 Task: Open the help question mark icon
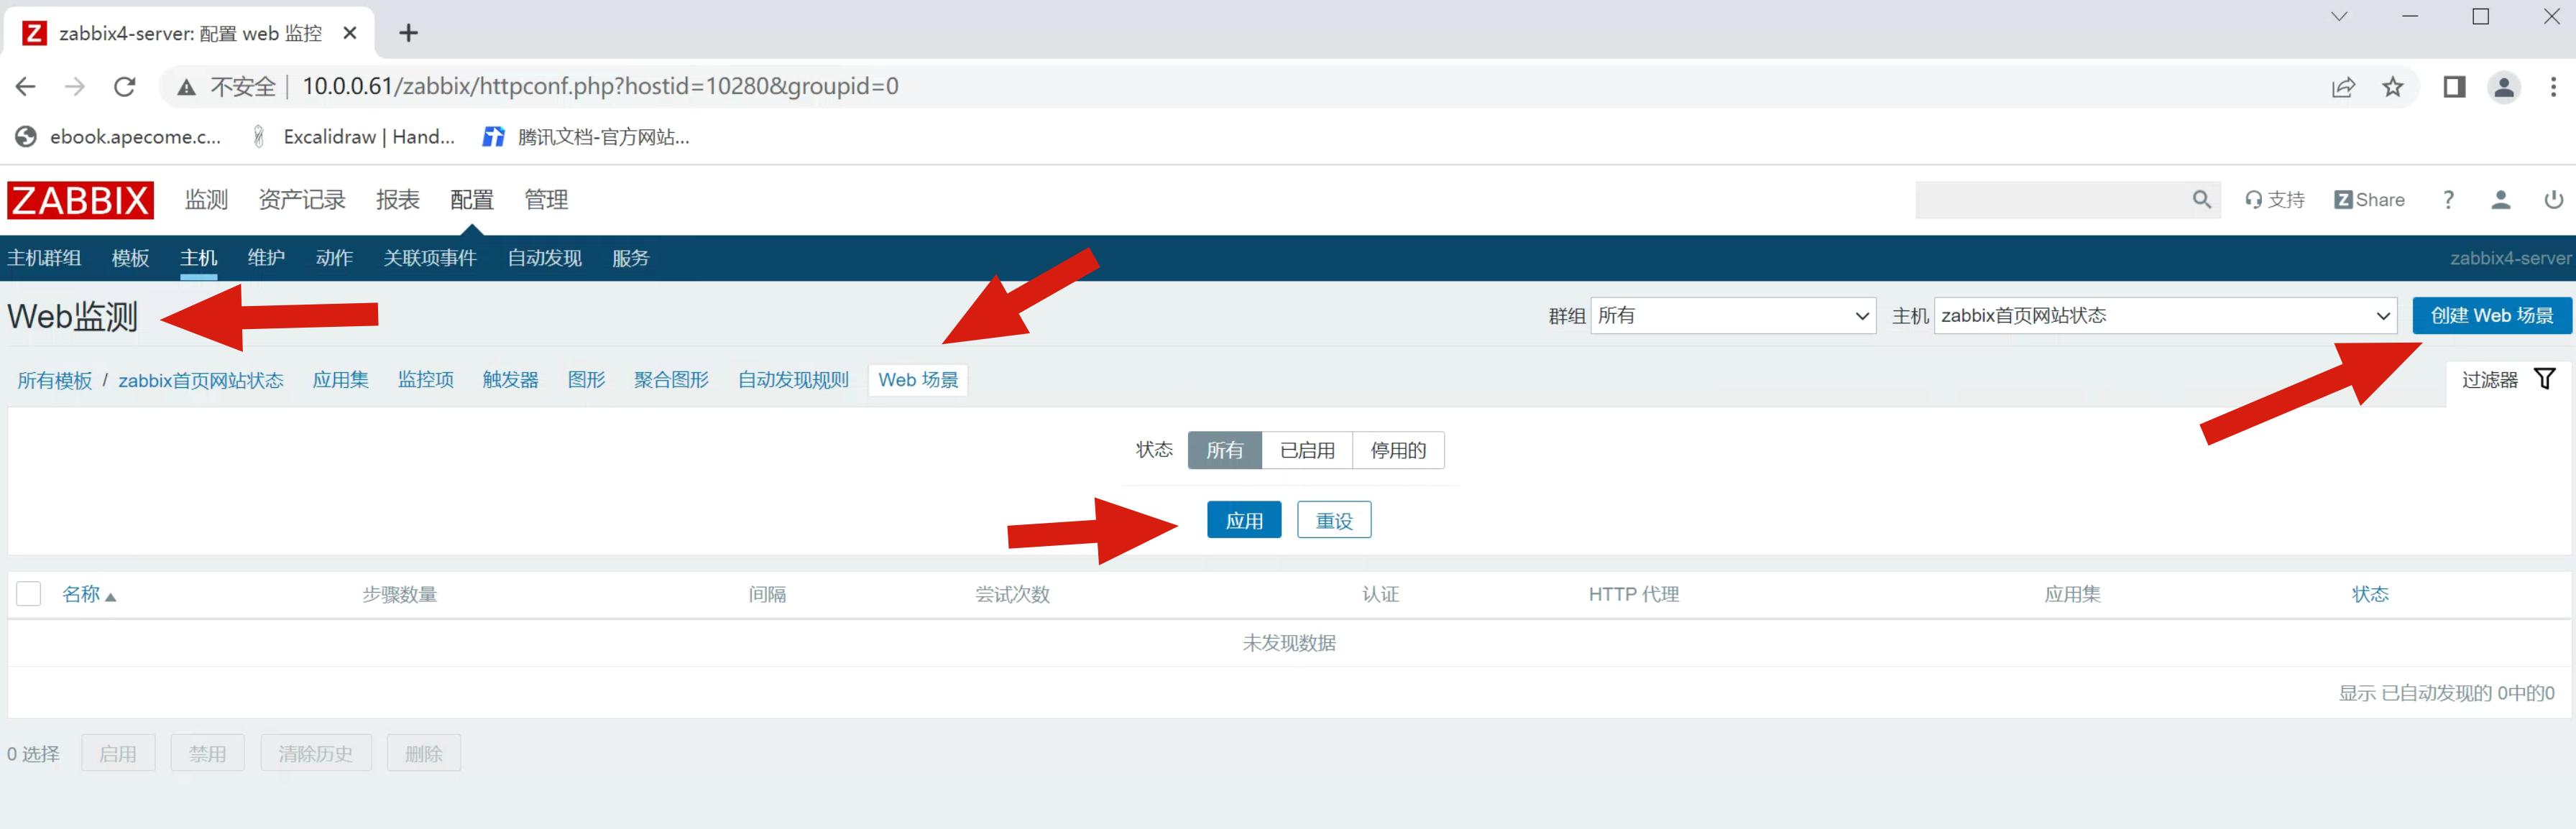point(2447,200)
